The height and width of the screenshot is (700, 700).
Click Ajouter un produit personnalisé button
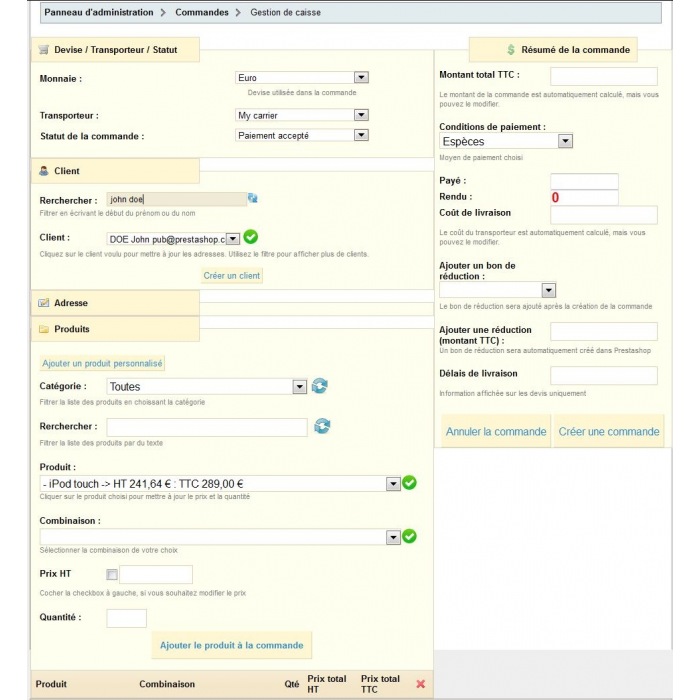tap(102, 363)
